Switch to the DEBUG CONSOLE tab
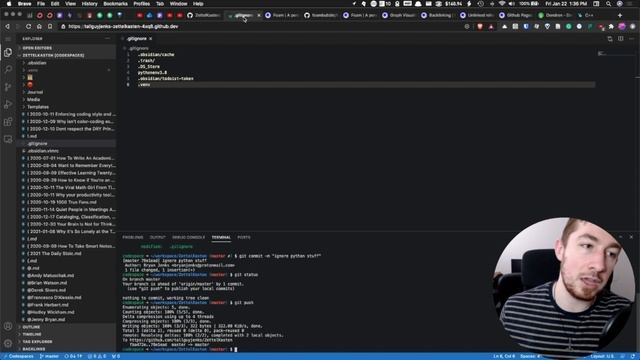The width and height of the screenshot is (640, 360). (x=189, y=237)
